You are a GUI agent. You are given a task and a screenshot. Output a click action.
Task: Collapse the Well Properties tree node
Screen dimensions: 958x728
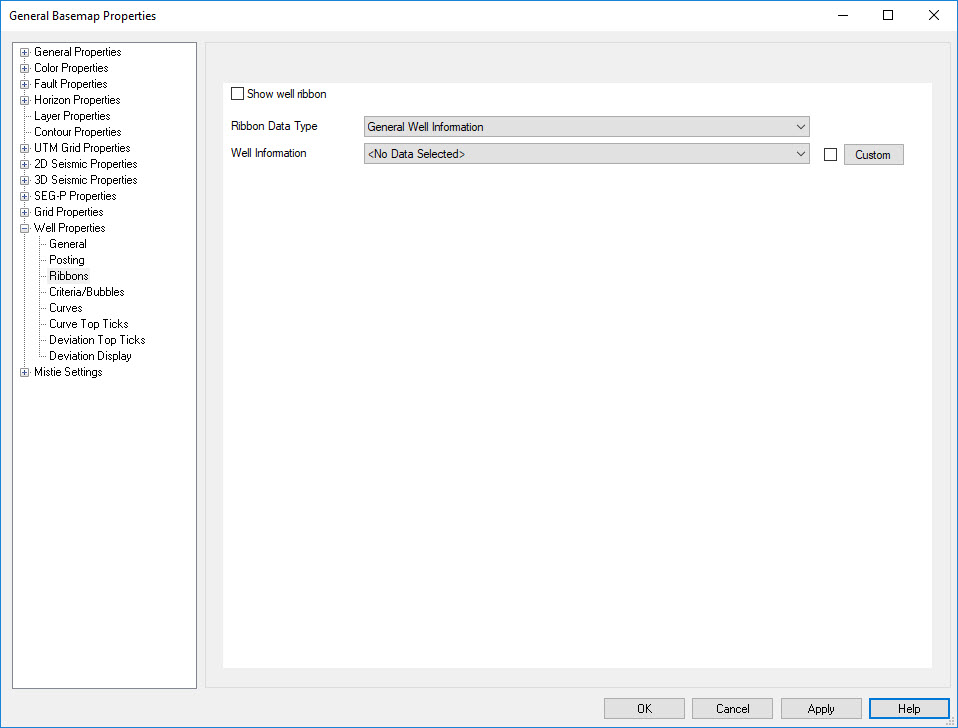[x=25, y=228]
